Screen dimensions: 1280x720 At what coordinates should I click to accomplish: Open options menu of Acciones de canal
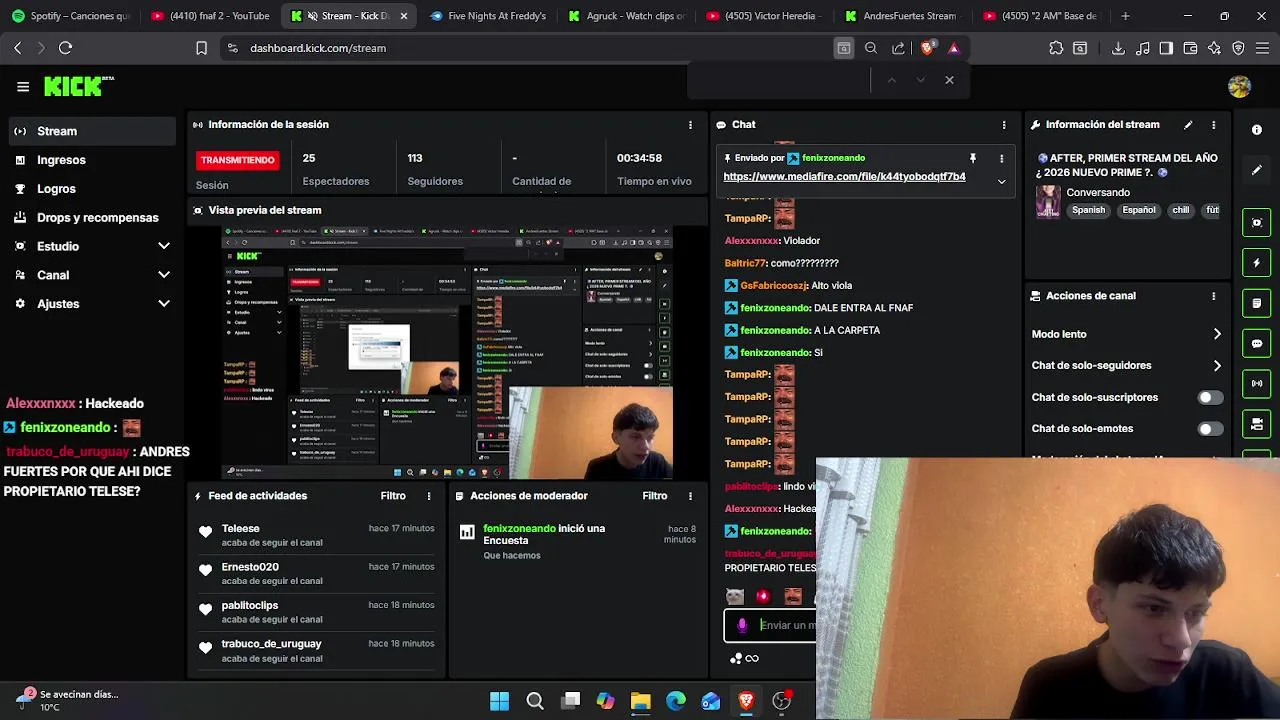(x=1213, y=296)
